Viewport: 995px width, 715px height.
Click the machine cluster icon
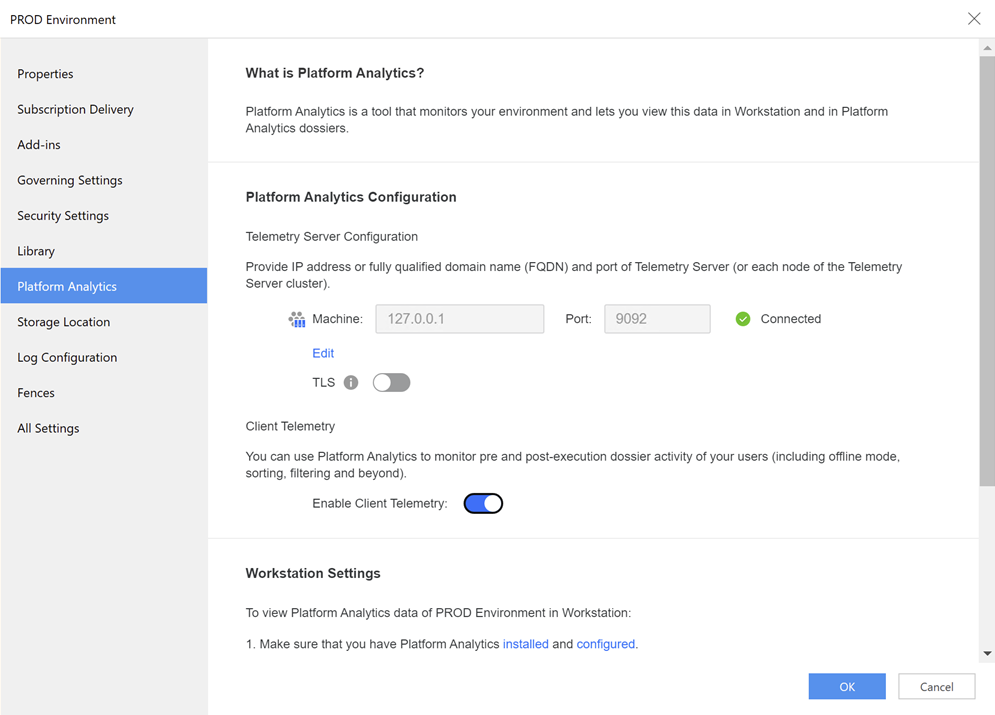tap(297, 320)
